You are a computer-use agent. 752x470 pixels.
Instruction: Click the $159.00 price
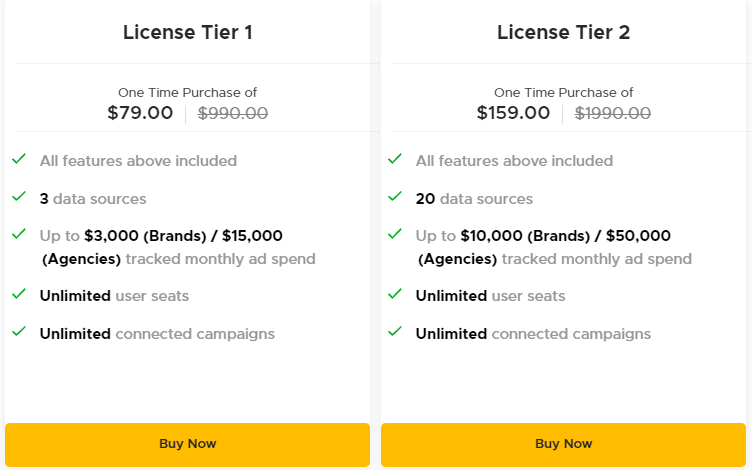[513, 113]
